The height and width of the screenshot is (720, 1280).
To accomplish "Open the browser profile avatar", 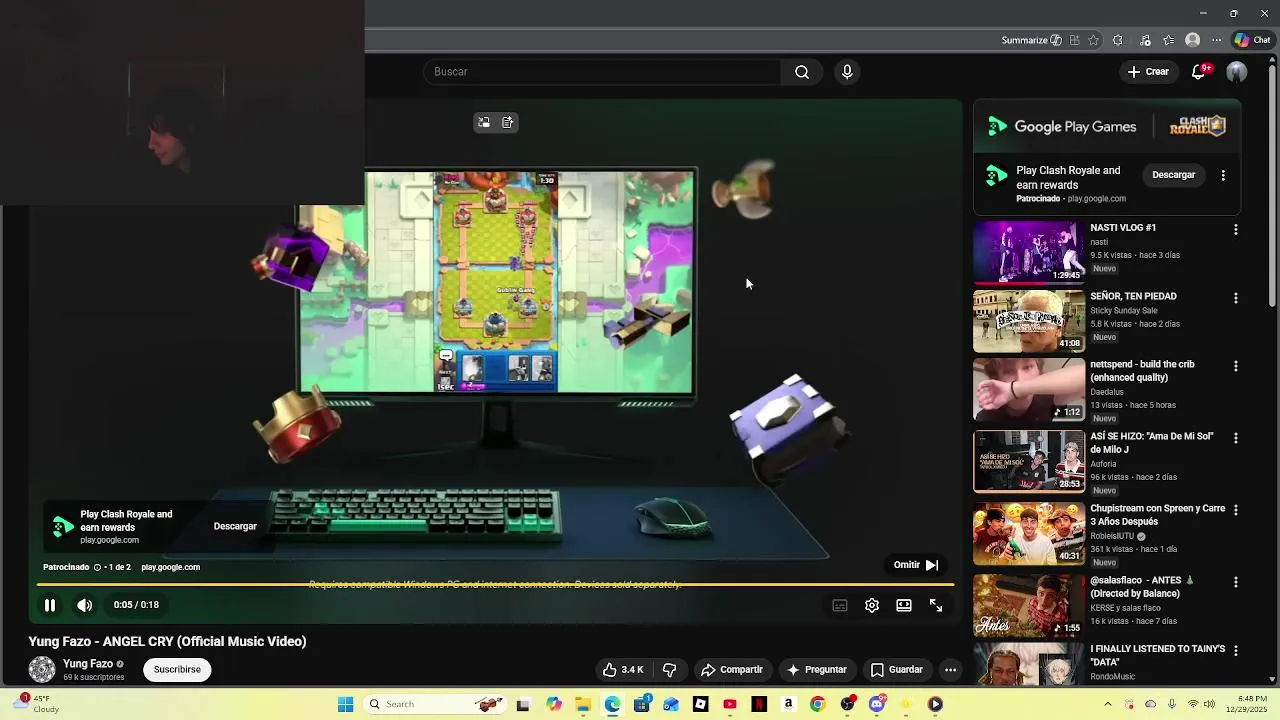I will coord(1192,40).
